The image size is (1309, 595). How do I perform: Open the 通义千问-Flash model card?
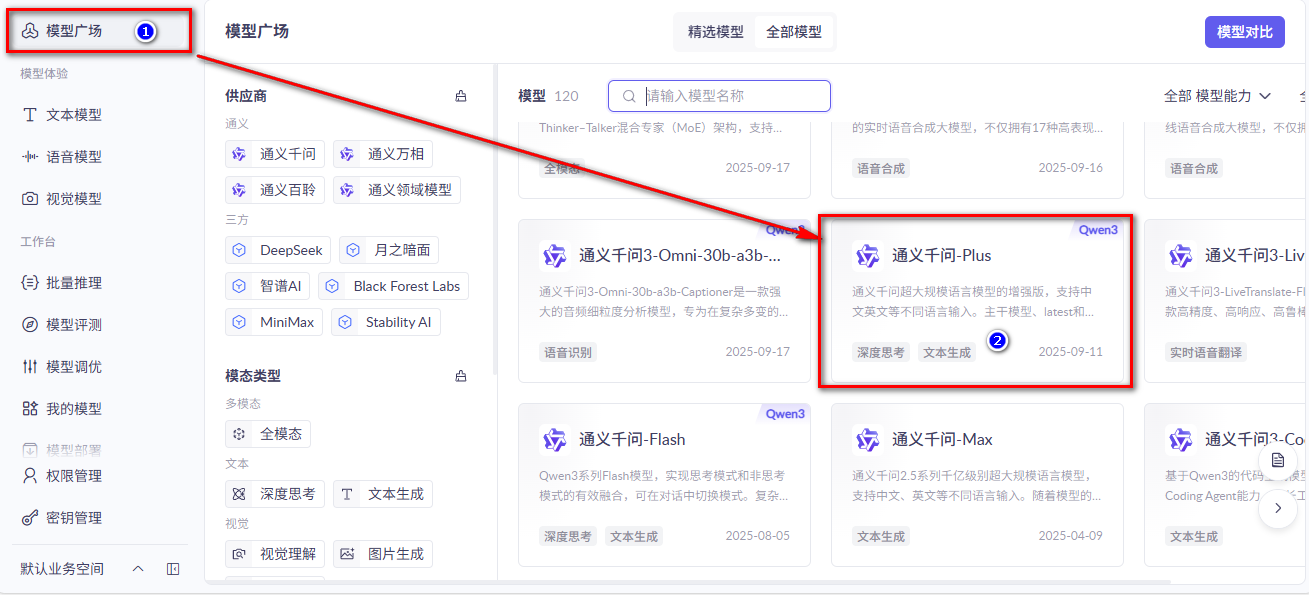664,485
